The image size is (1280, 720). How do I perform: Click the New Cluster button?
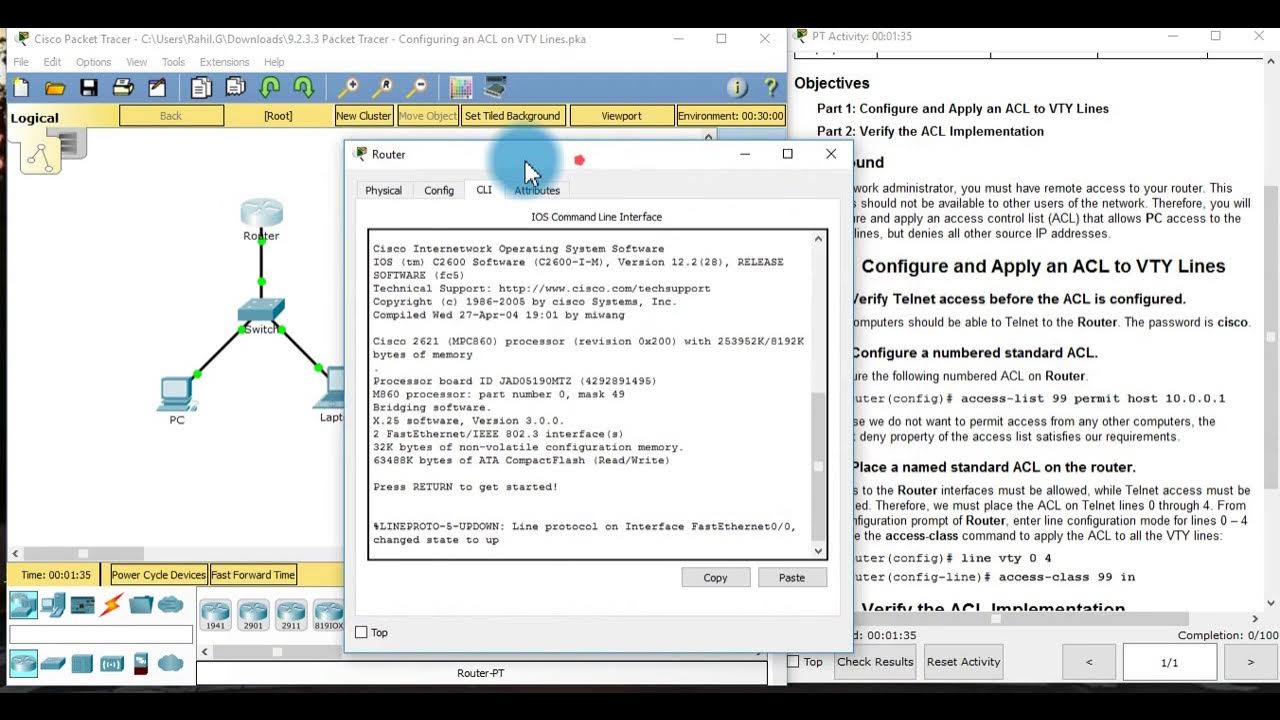point(363,116)
